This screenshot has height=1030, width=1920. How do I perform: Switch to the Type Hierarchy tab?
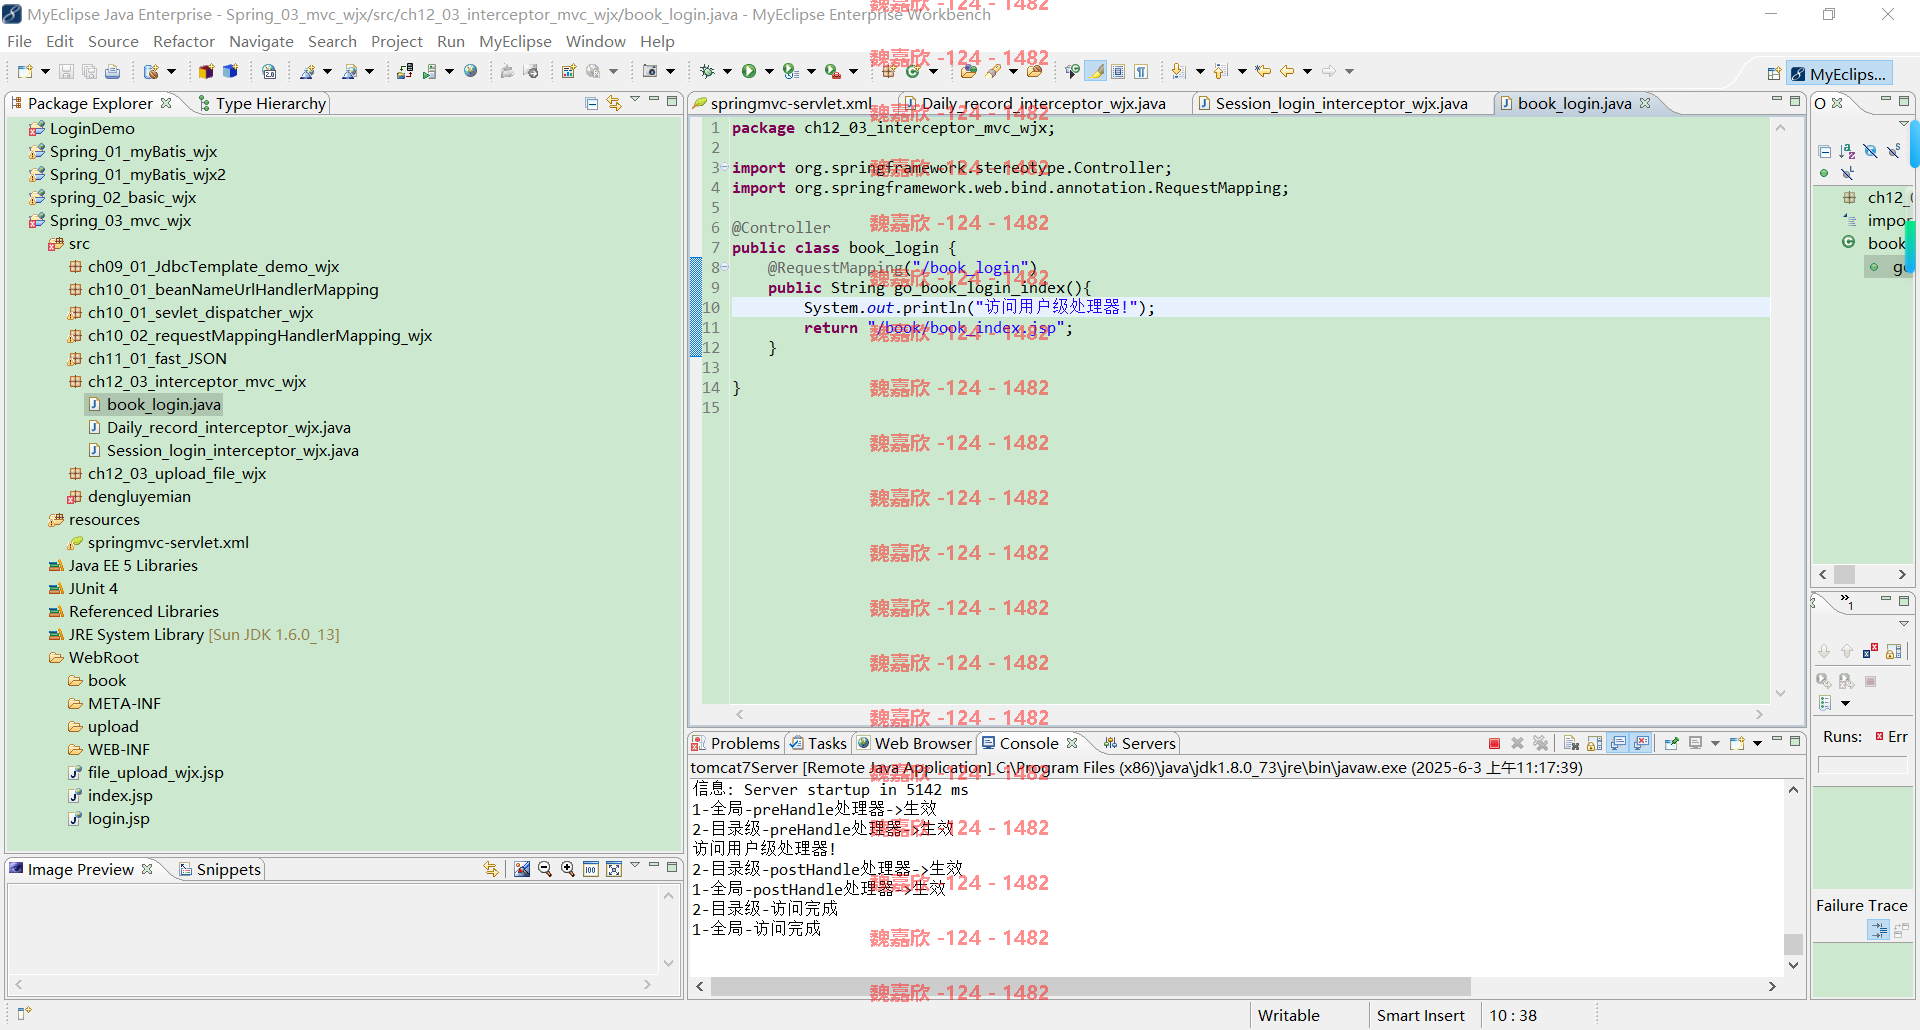click(x=262, y=103)
